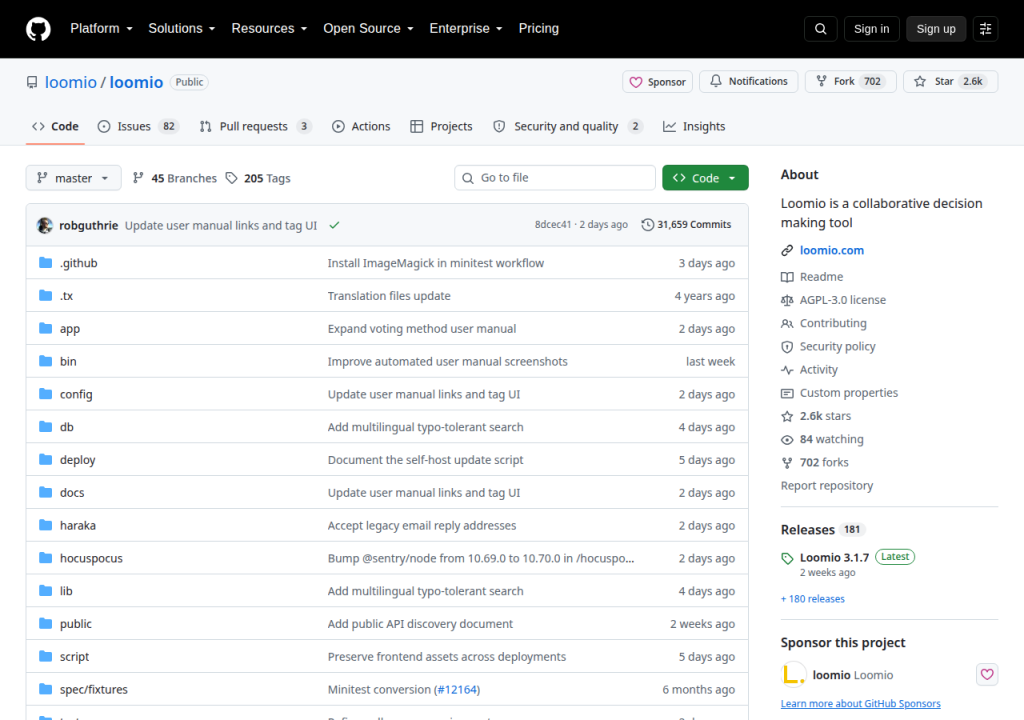Screen dimensions: 1024x720
Task: Click the spec/fixtures folder icon
Action: (x=45, y=689)
